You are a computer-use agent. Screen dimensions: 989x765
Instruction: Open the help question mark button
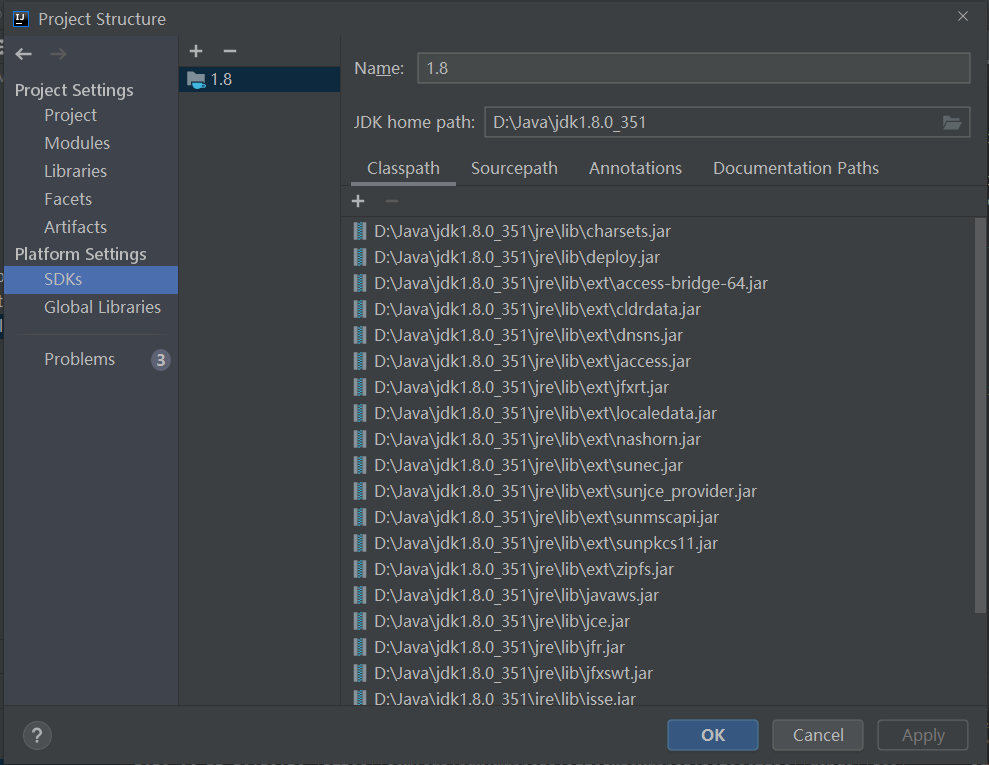click(37, 735)
